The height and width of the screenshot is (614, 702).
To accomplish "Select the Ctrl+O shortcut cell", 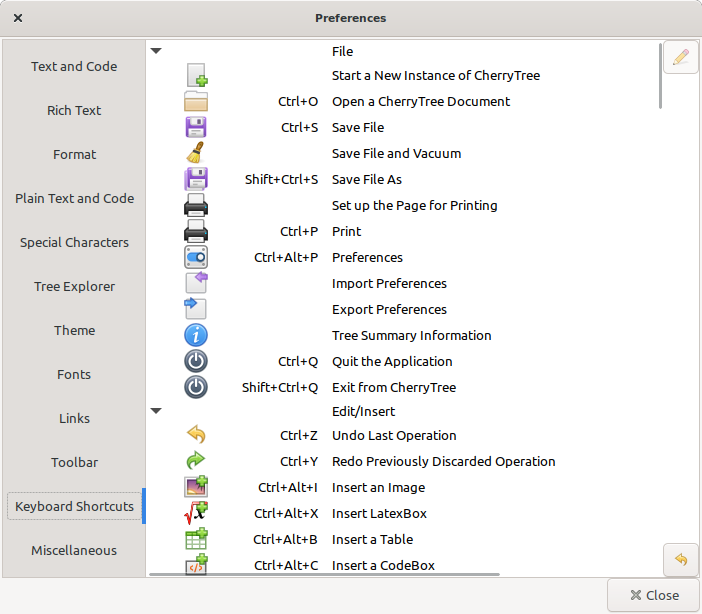I will click(x=298, y=102).
